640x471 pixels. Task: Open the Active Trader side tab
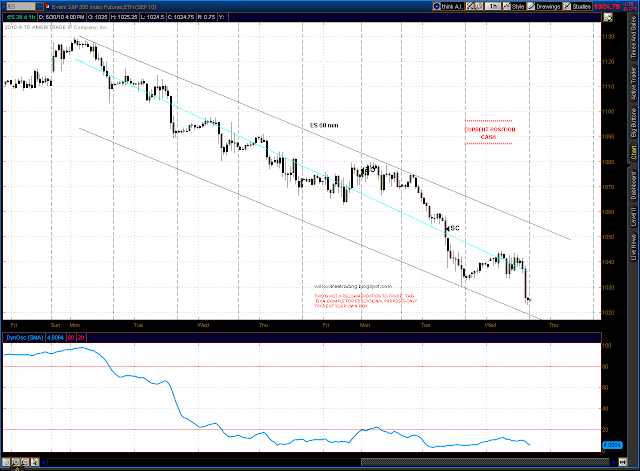pos(633,84)
